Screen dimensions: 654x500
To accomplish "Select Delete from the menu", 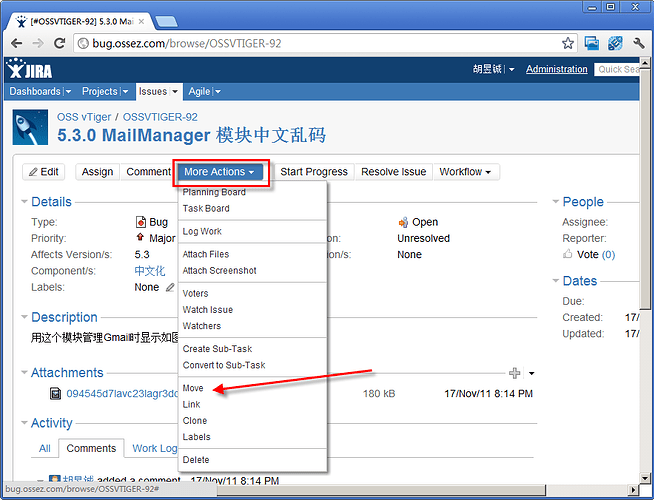I will click(x=252, y=460).
